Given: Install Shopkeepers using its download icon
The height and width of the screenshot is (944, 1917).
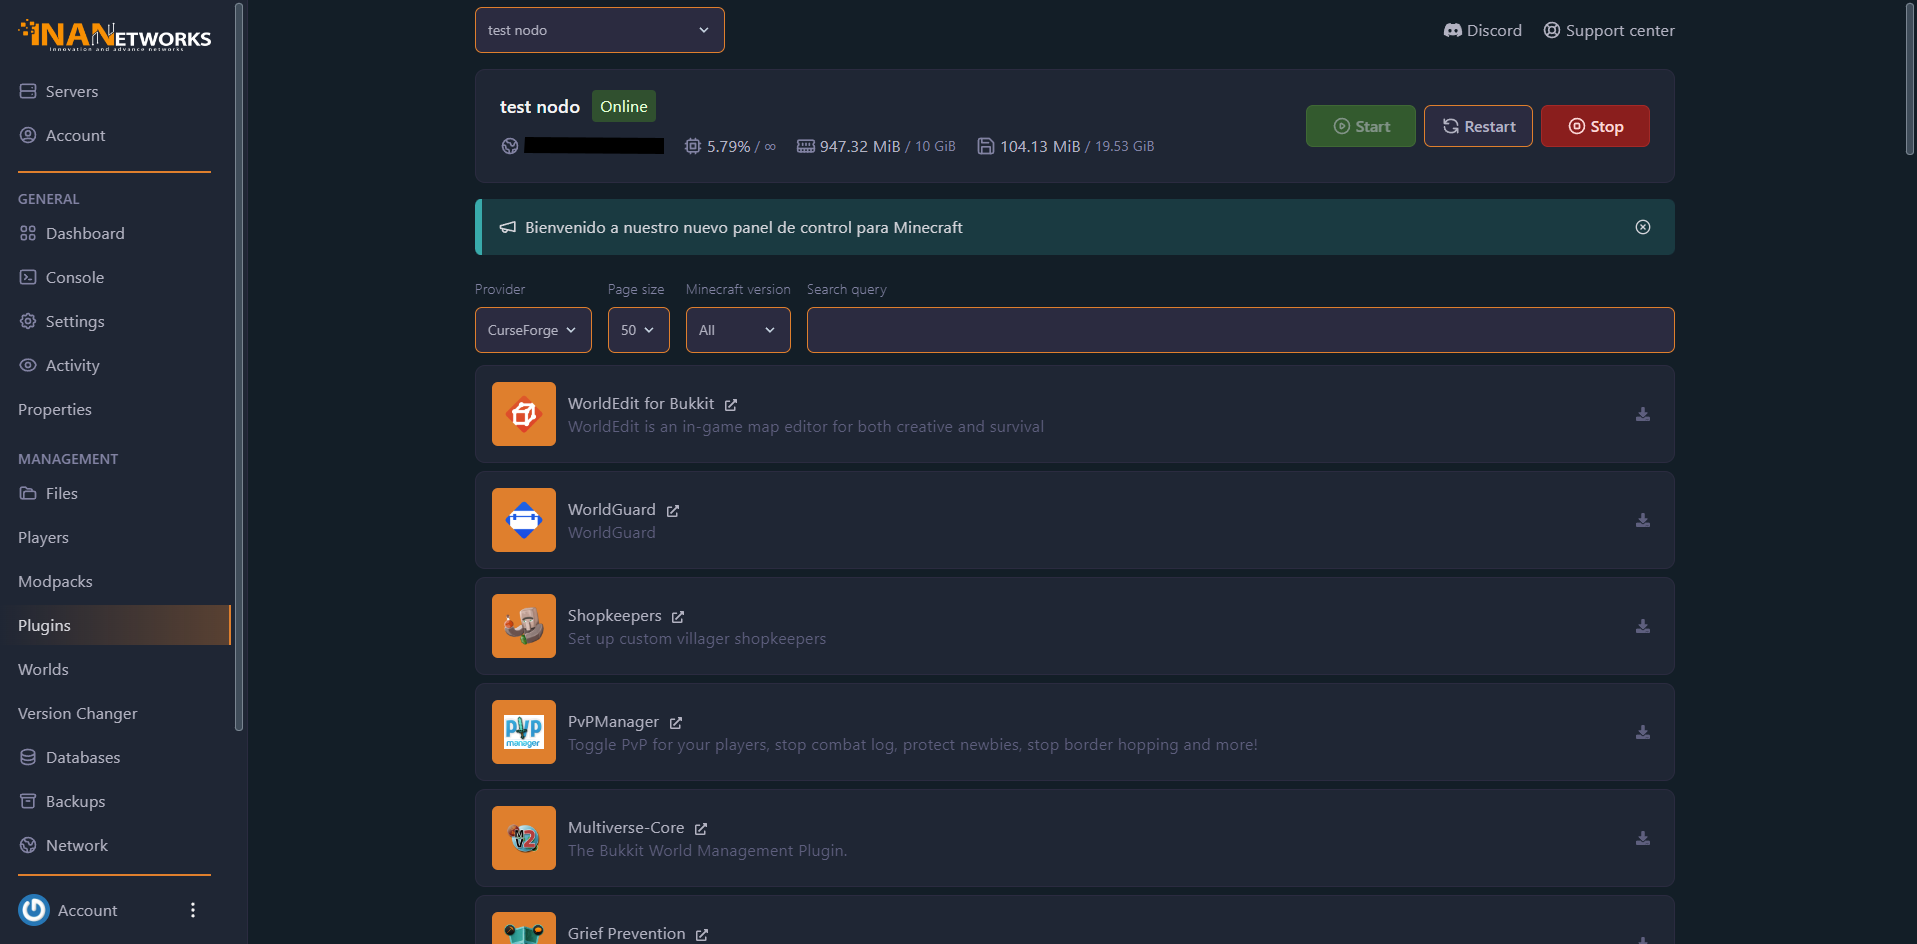Looking at the screenshot, I should pyautogui.click(x=1642, y=626).
